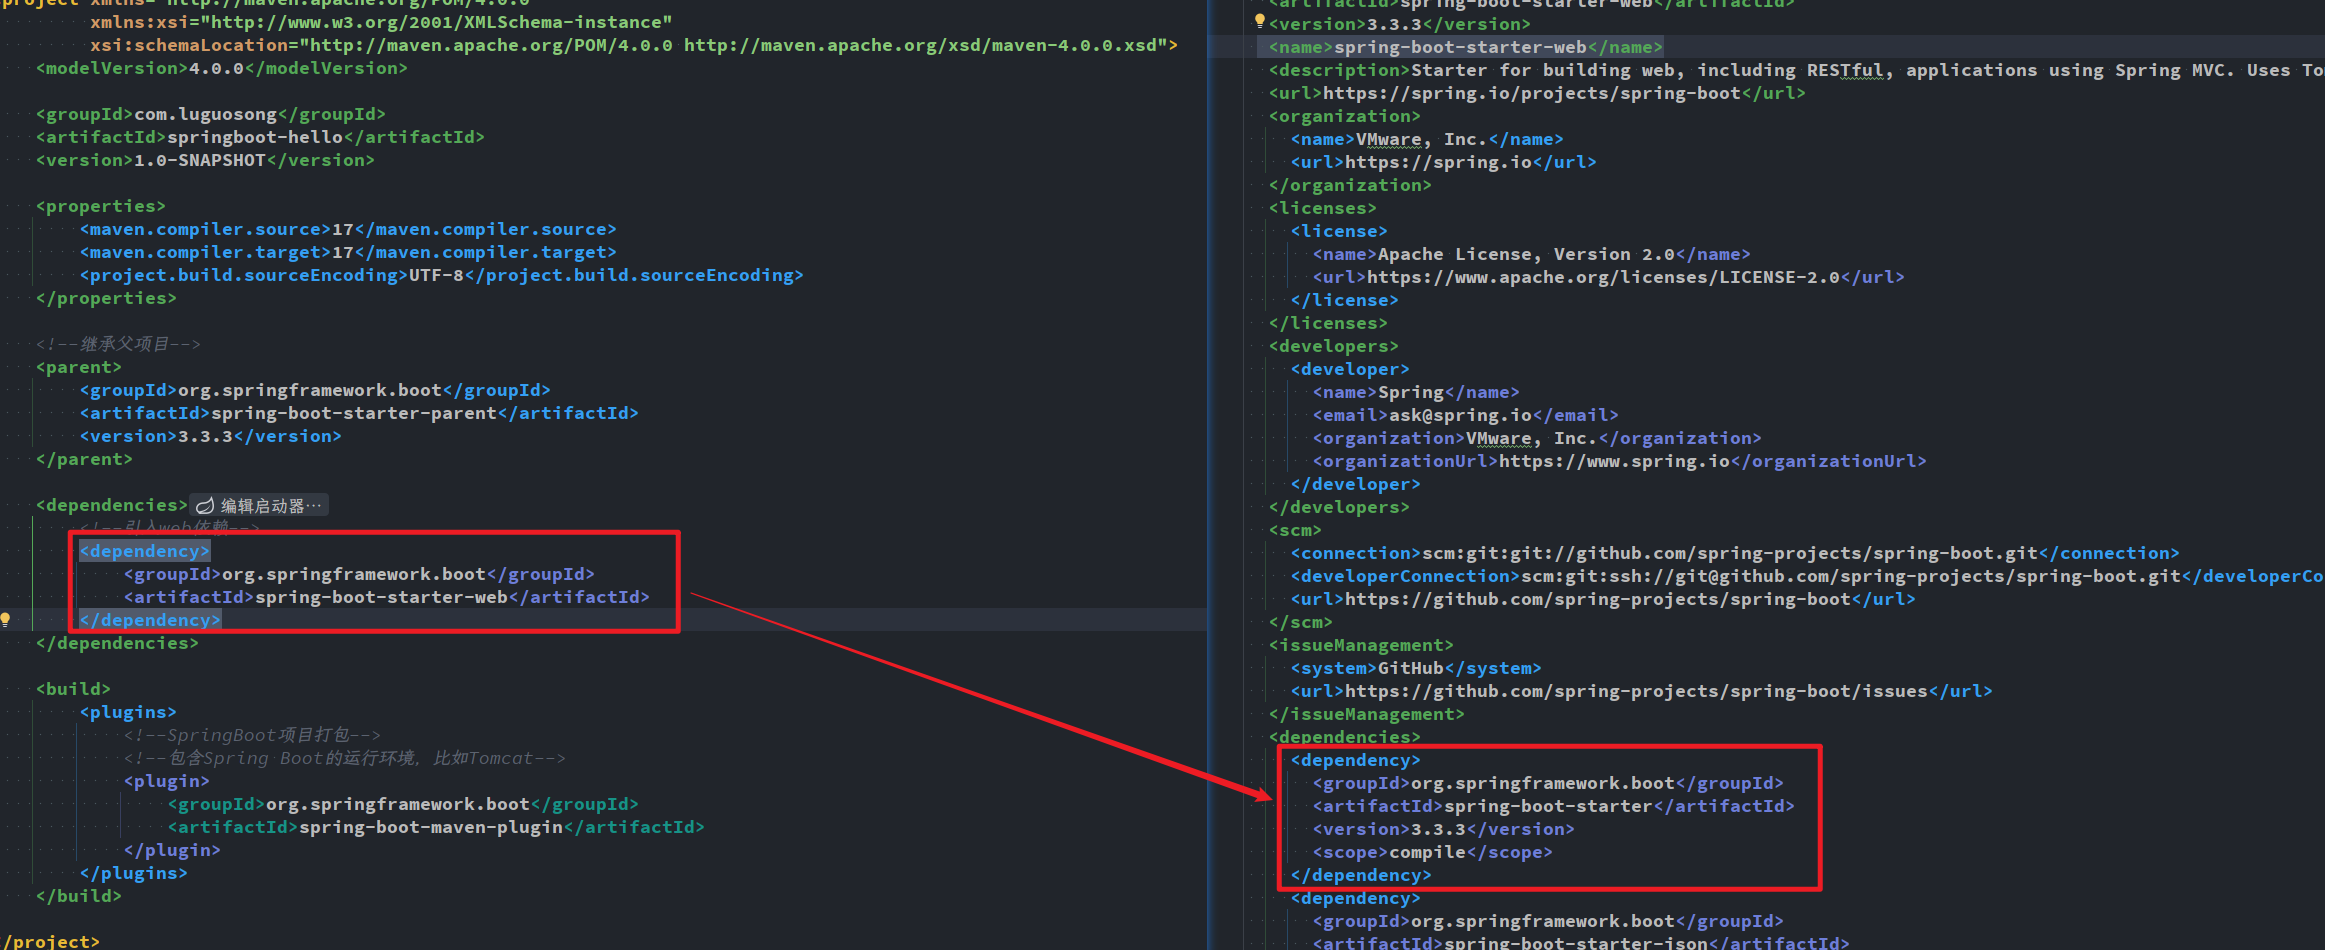This screenshot has height=950, width=2325.
Task: Click the closing plugins tag
Action: click(x=134, y=873)
